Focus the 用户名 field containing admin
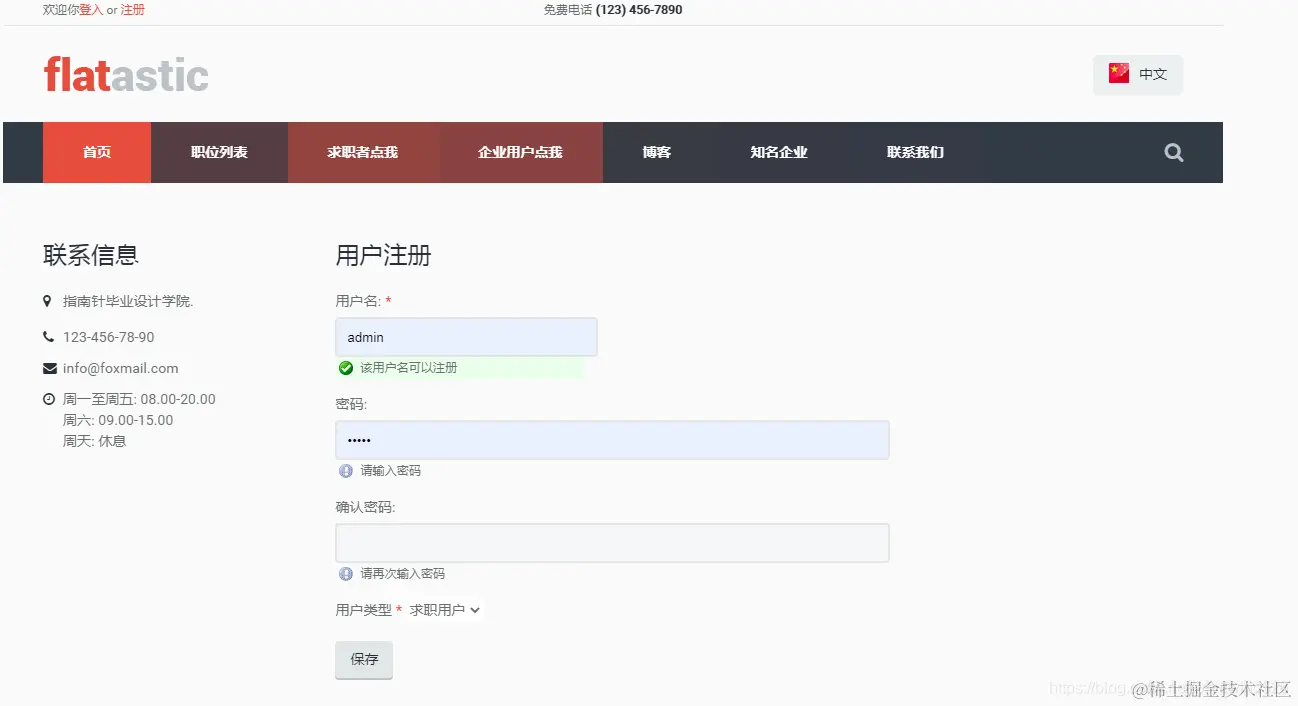The height and width of the screenshot is (706, 1298). 466,337
